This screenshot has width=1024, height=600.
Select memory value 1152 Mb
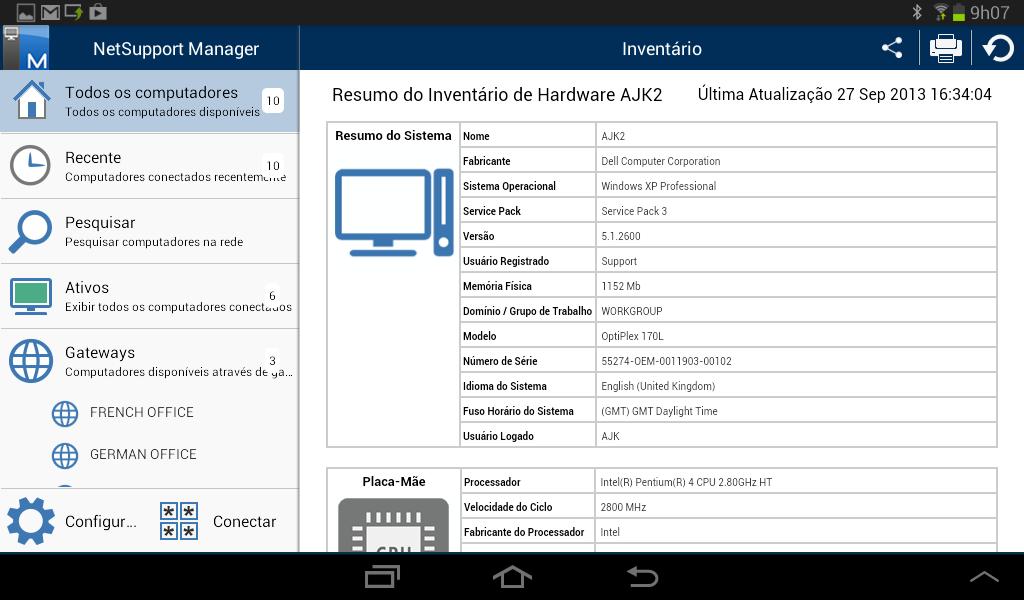620,286
